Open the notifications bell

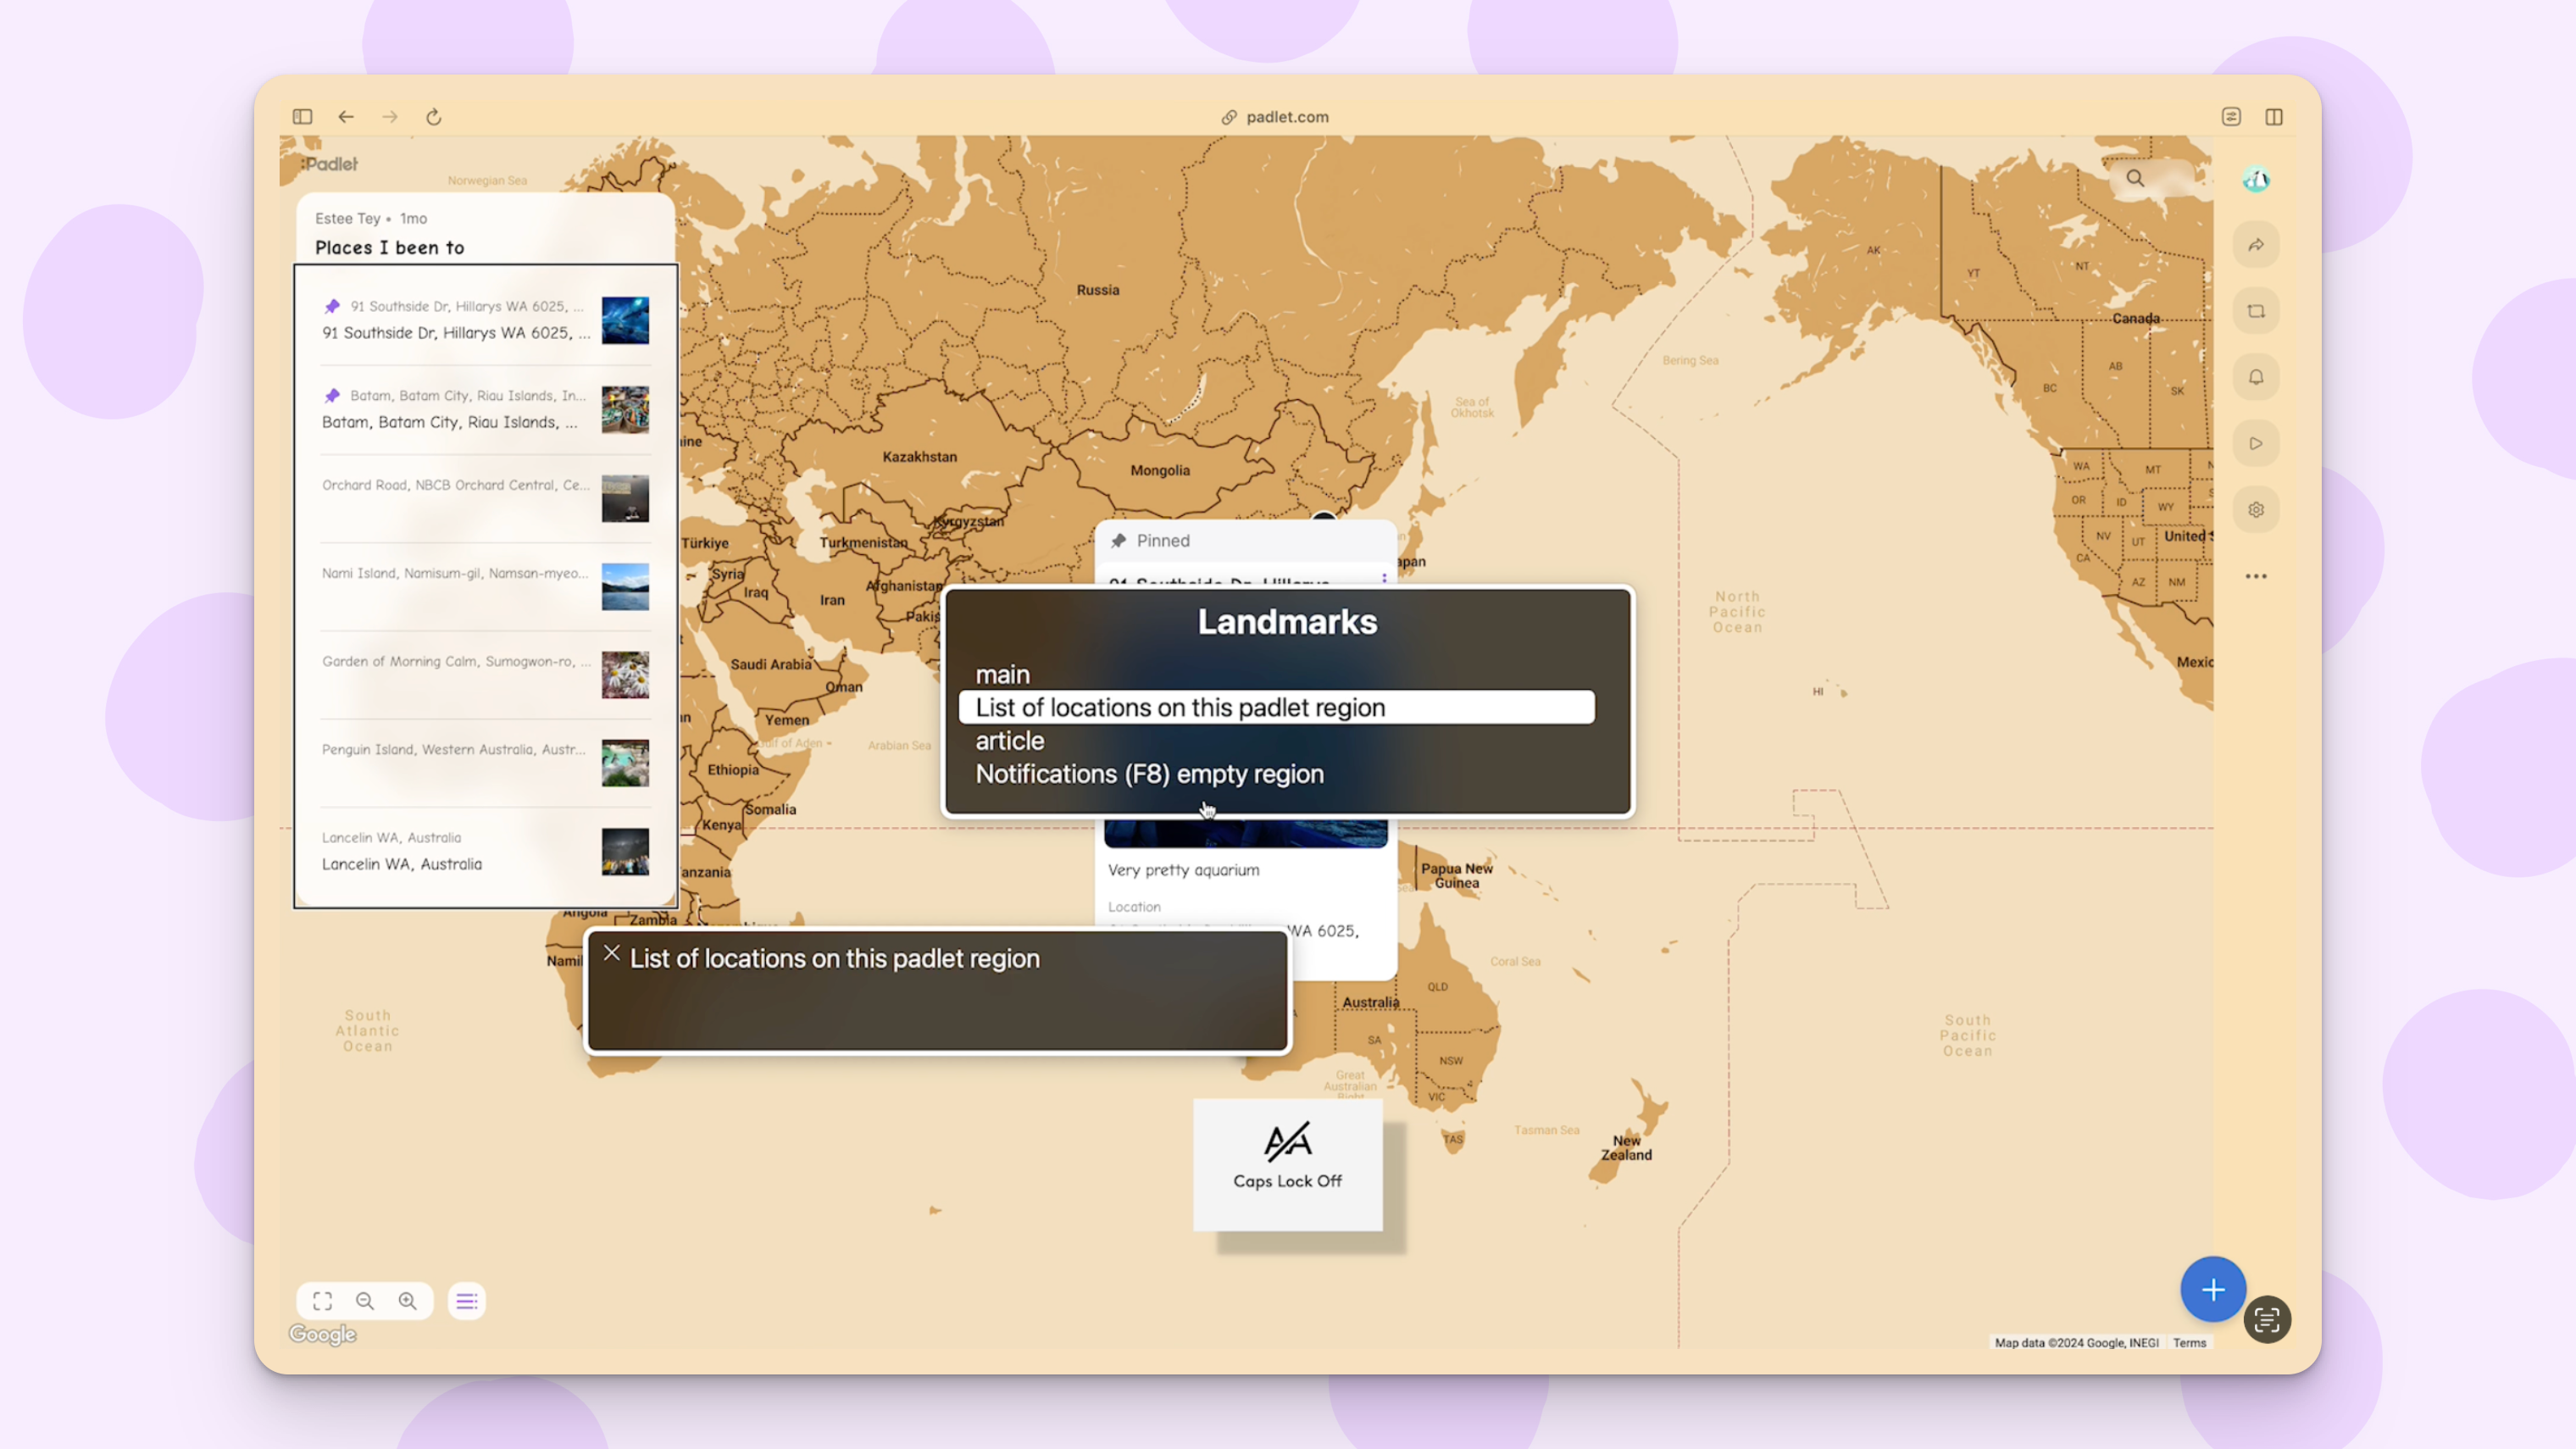tap(2256, 377)
